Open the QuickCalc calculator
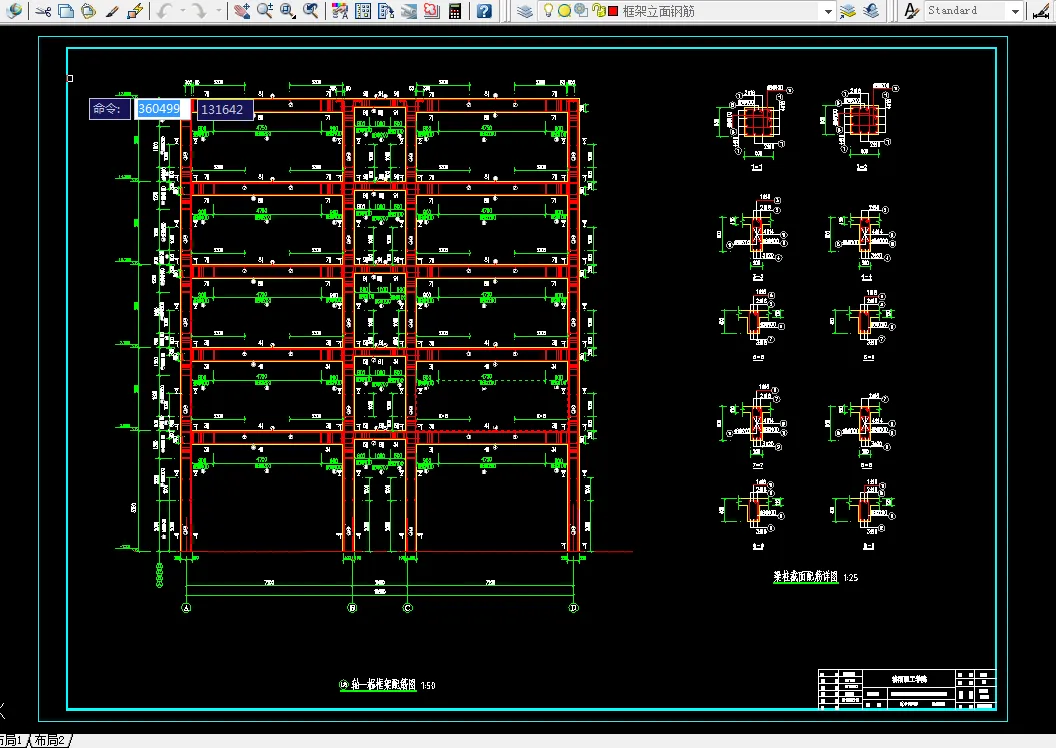Image resolution: width=1056 pixels, height=748 pixels. click(455, 11)
